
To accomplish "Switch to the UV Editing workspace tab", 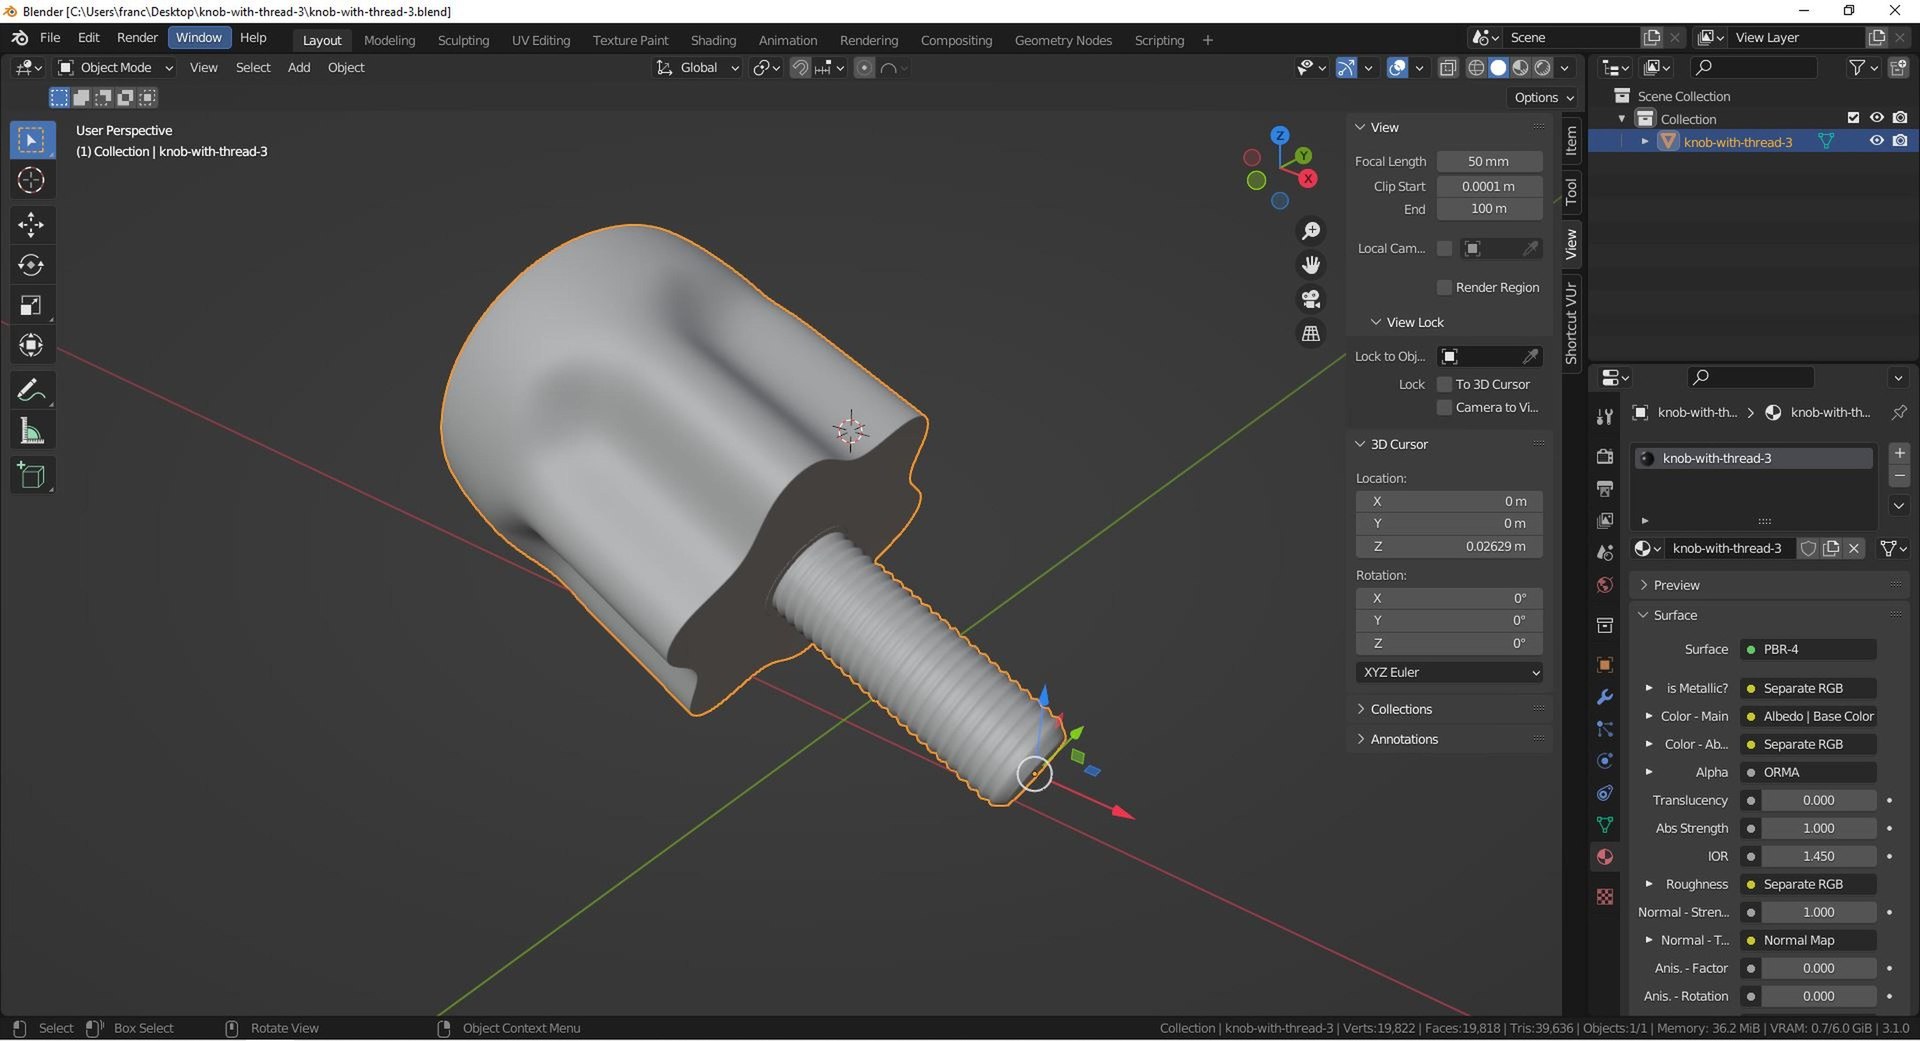I will pos(541,41).
